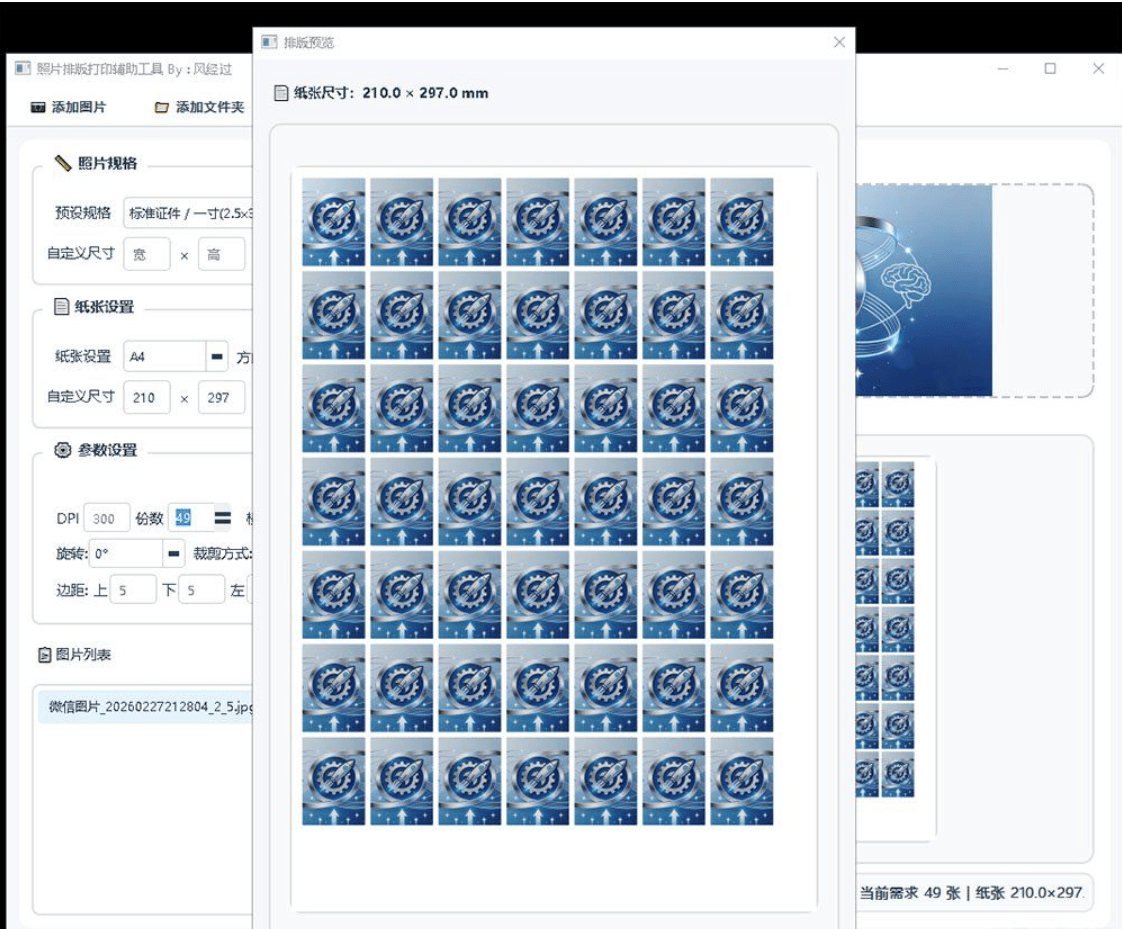The width and height of the screenshot is (1122, 929).
Task: Click the Add Image (添加图片) toolbar icon
Action: pyautogui.click(x=38, y=107)
